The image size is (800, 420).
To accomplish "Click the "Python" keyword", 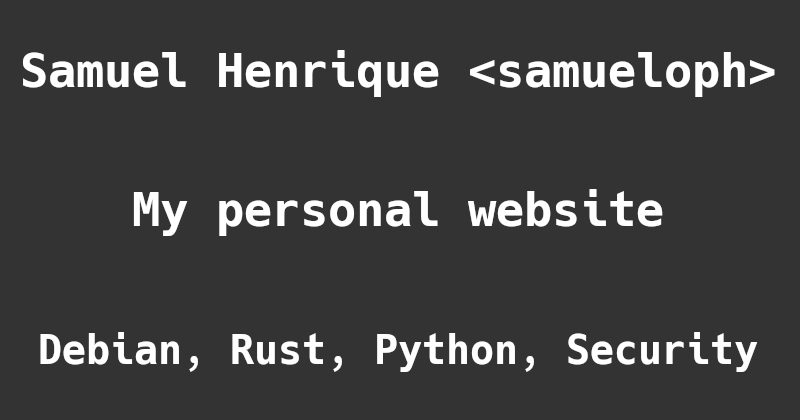I will (x=446, y=352).
